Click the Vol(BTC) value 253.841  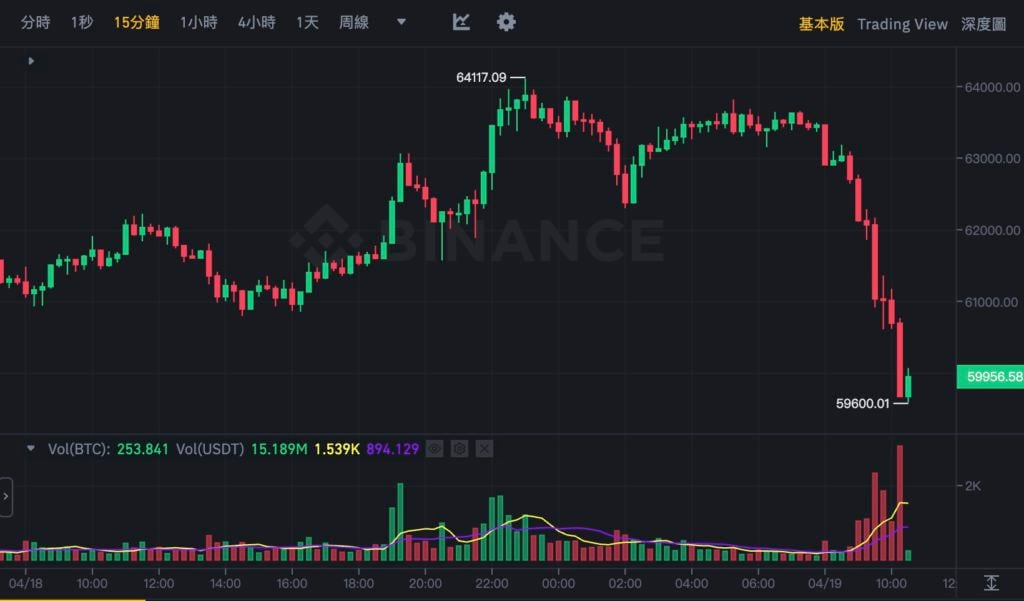142,449
